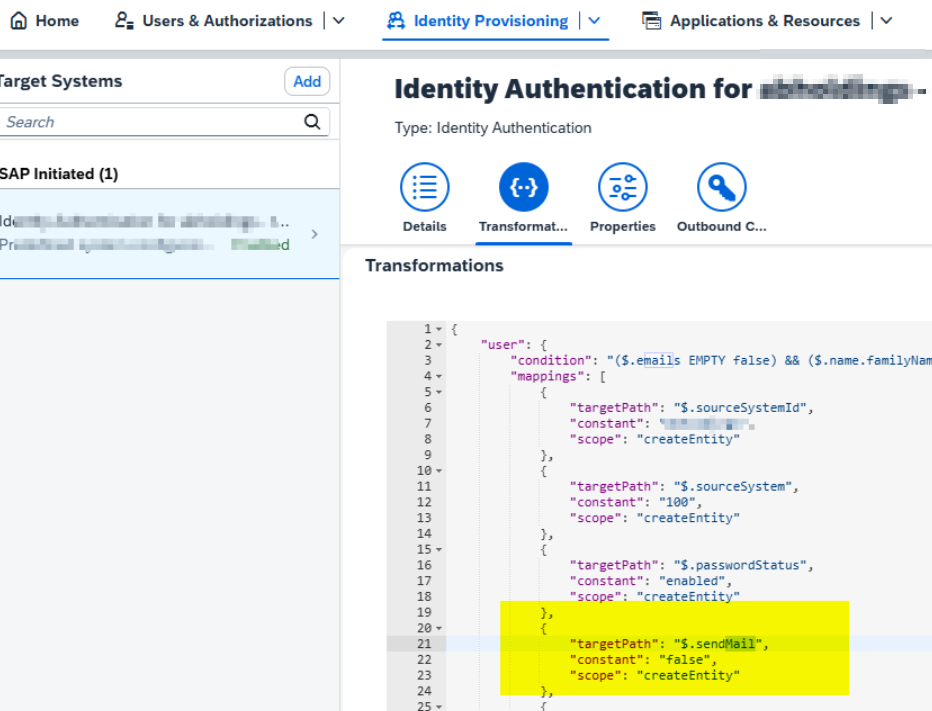
Task: Click the search magnifier icon
Action: pyautogui.click(x=312, y=122)
